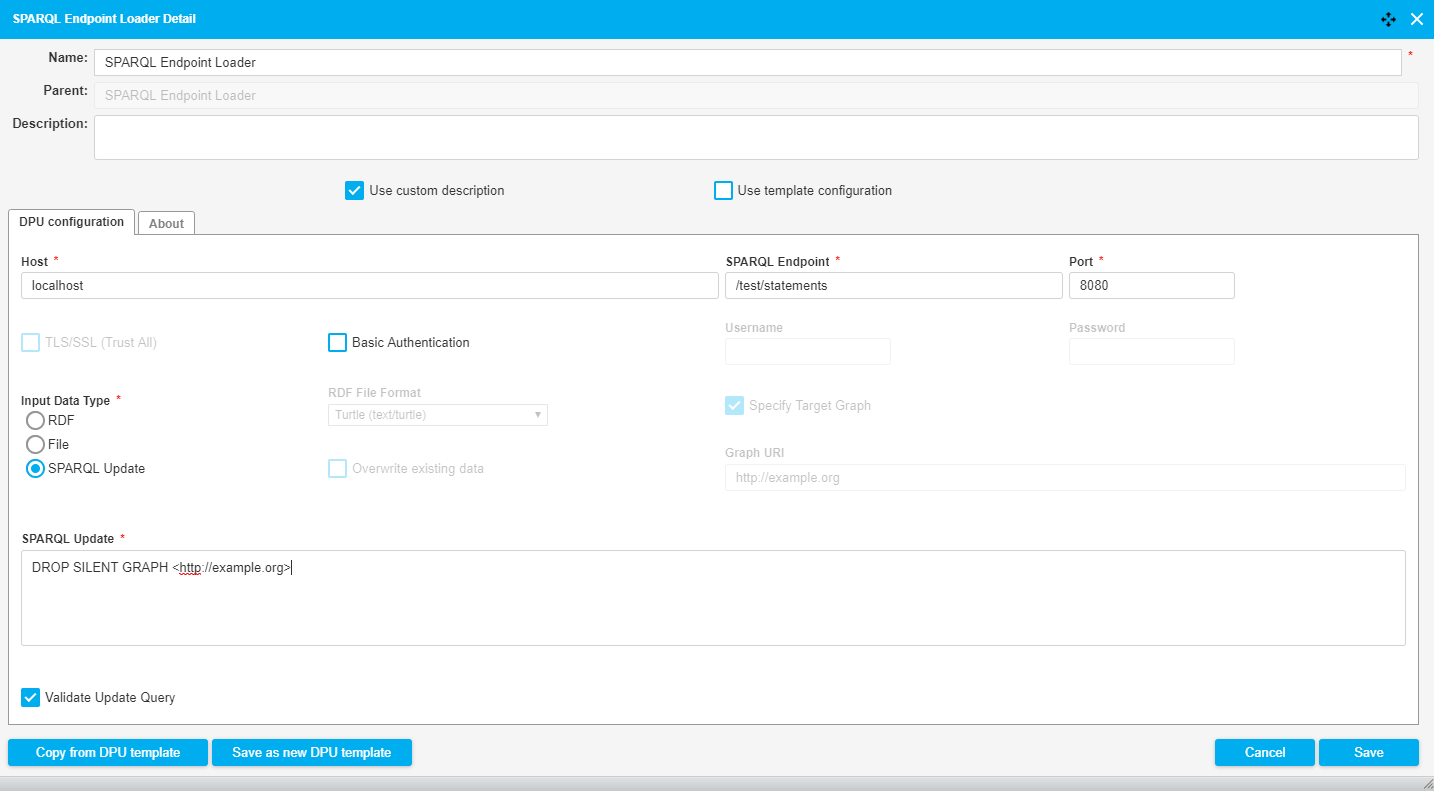The height and width of the screenshot is (791, 1434).
Task: Open the RDF File Format dropdown
Action: [x=437, y=415]
